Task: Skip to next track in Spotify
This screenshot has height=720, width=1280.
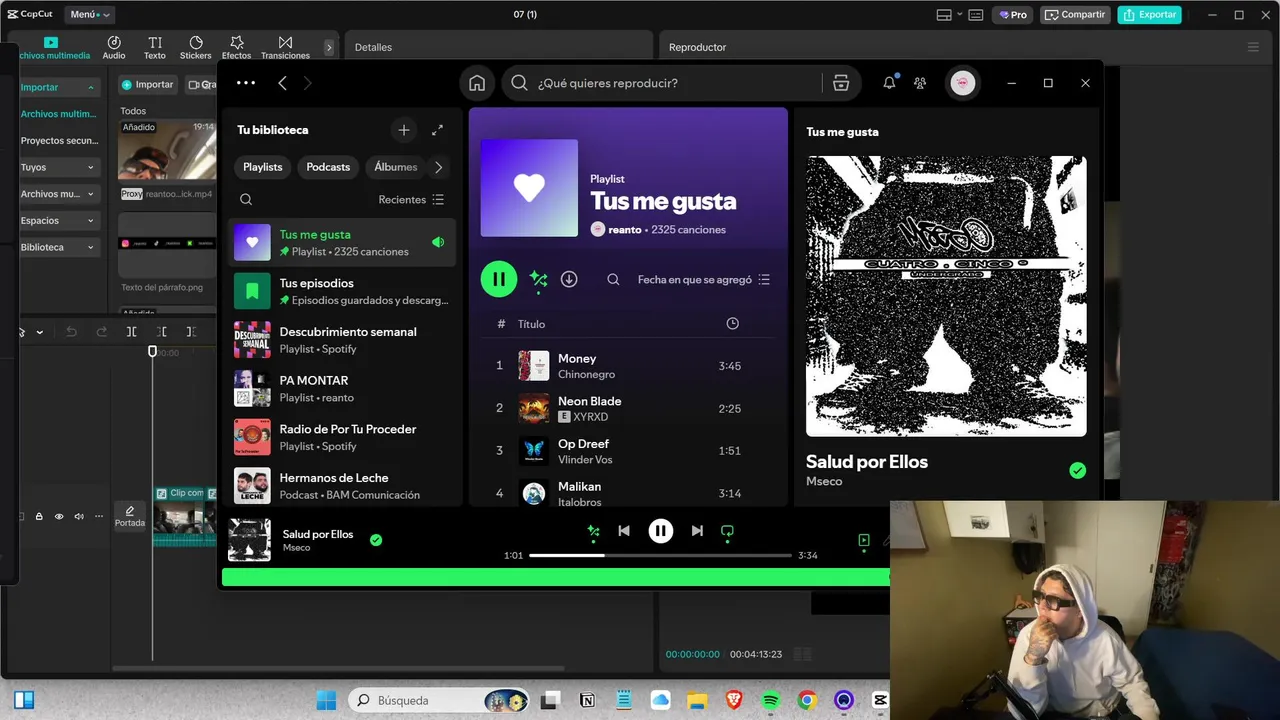Action: 697,531
